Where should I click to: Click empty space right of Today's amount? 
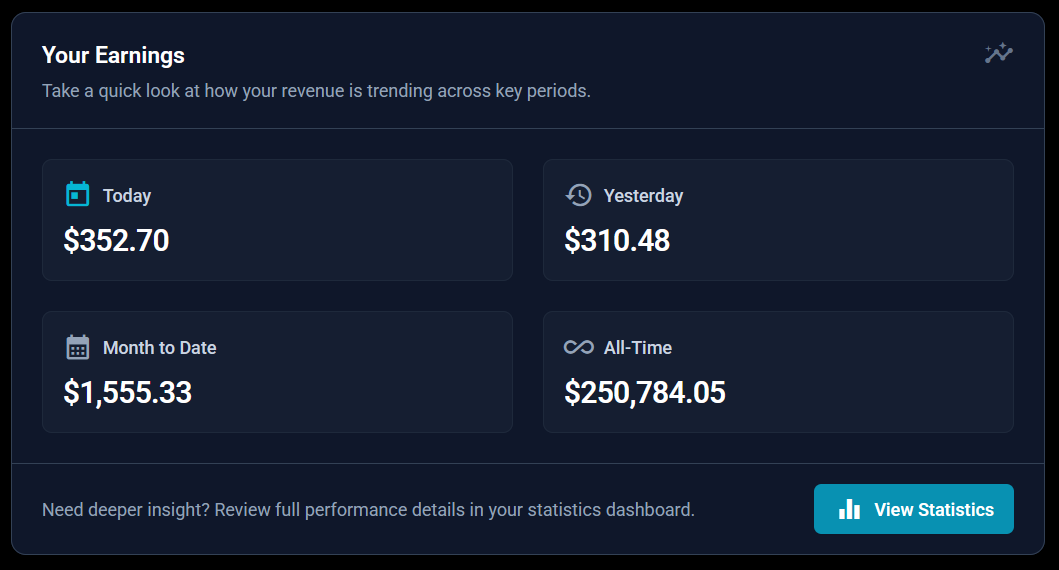[350, 241]
